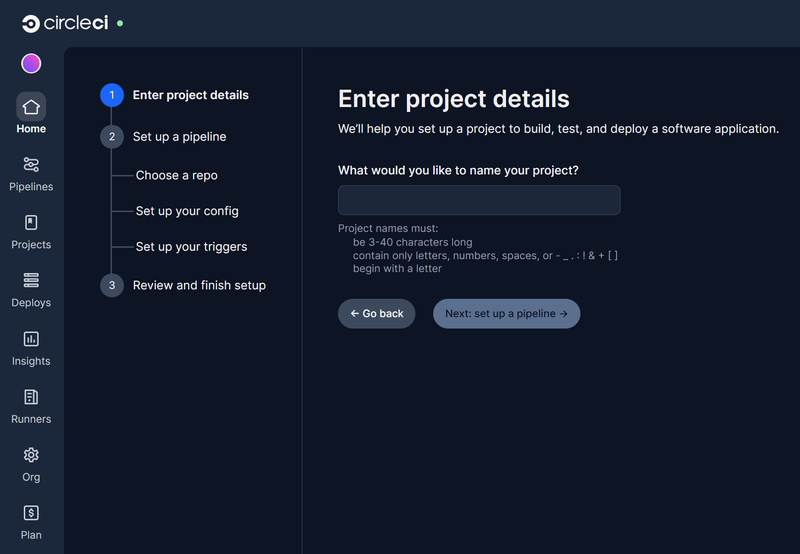The image size is (800, 554).
Task: Open the Pipelines sidebar icon
Action: [31, 165]
